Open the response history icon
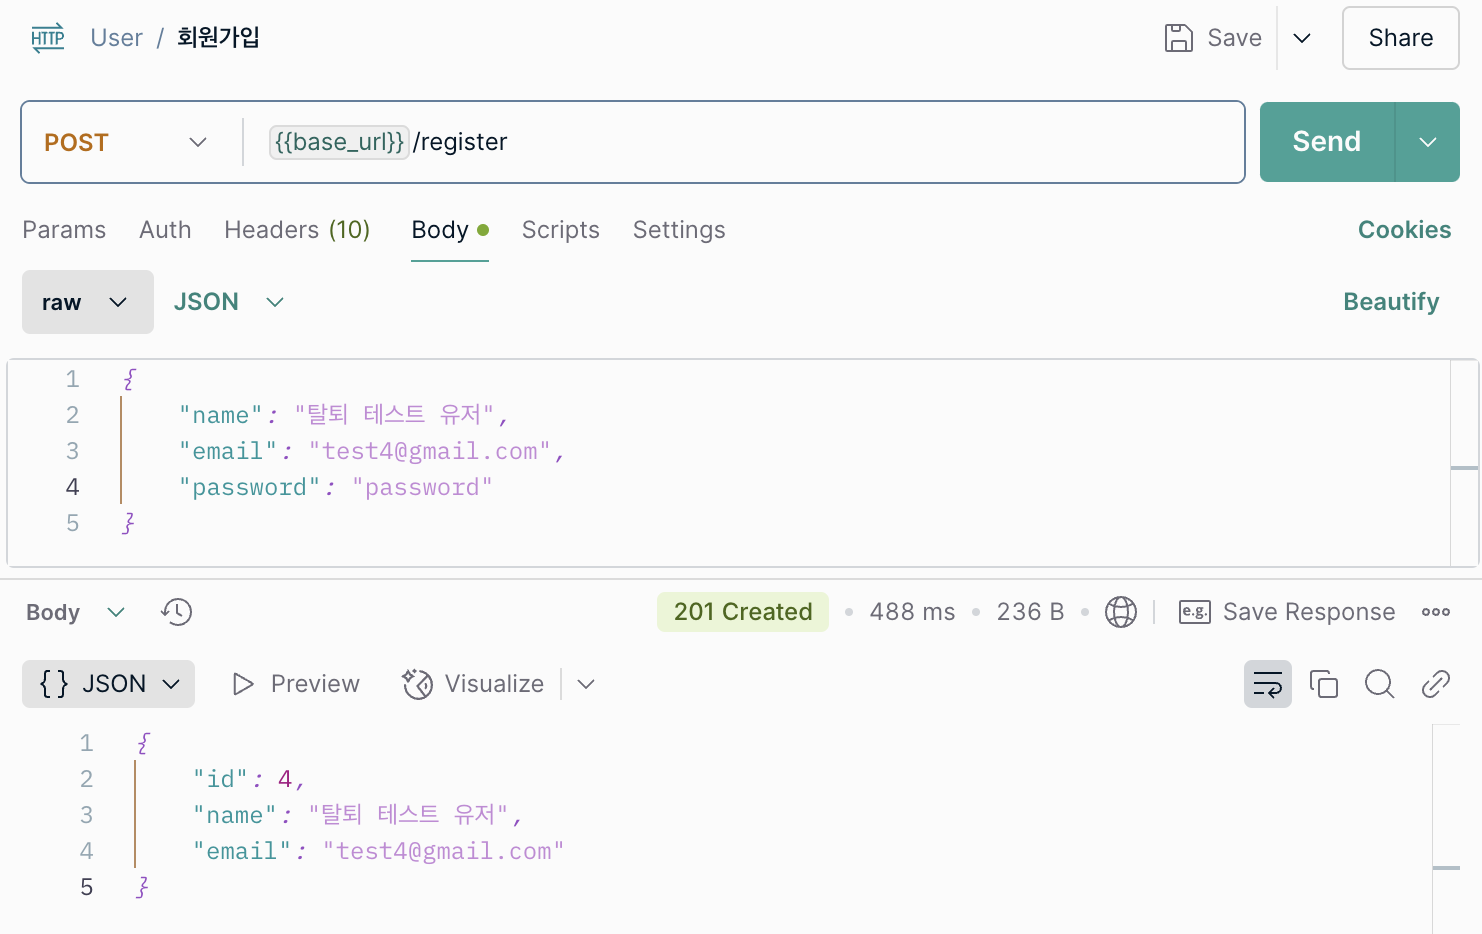1482x934 pixels. [x=176, y=612]
